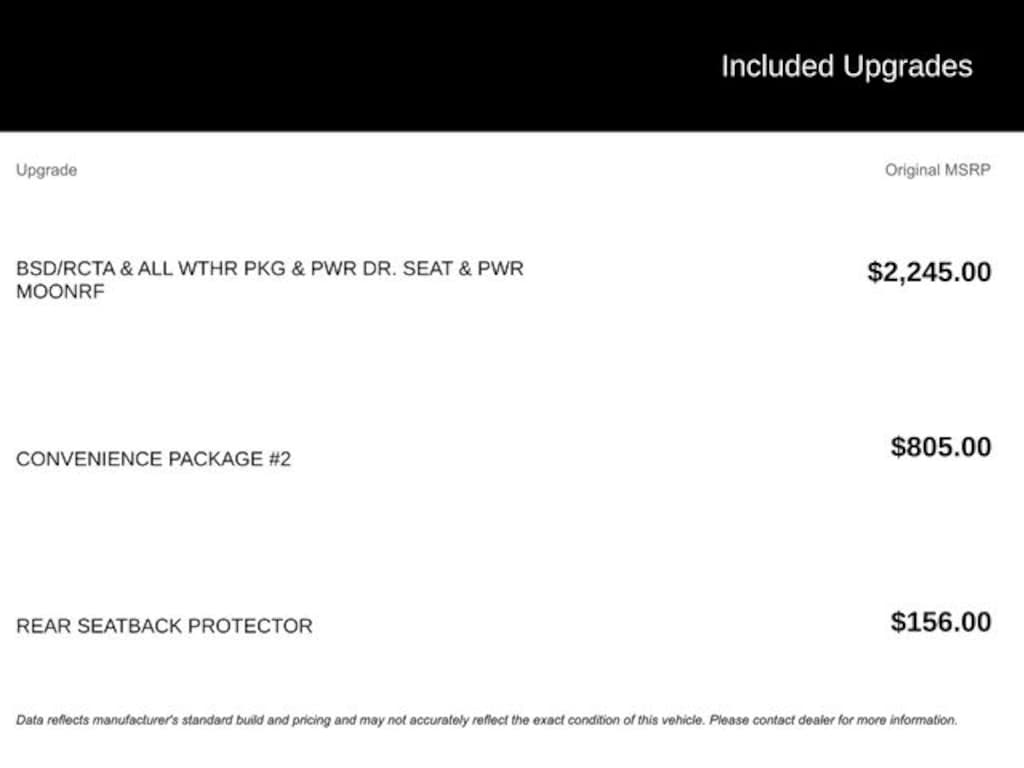Image resolution: width=1024 pixels, height=768 pixels.
Task: Click the REAR SEATBACK PROTECTOR upgrade name
Action: (164, 626)
